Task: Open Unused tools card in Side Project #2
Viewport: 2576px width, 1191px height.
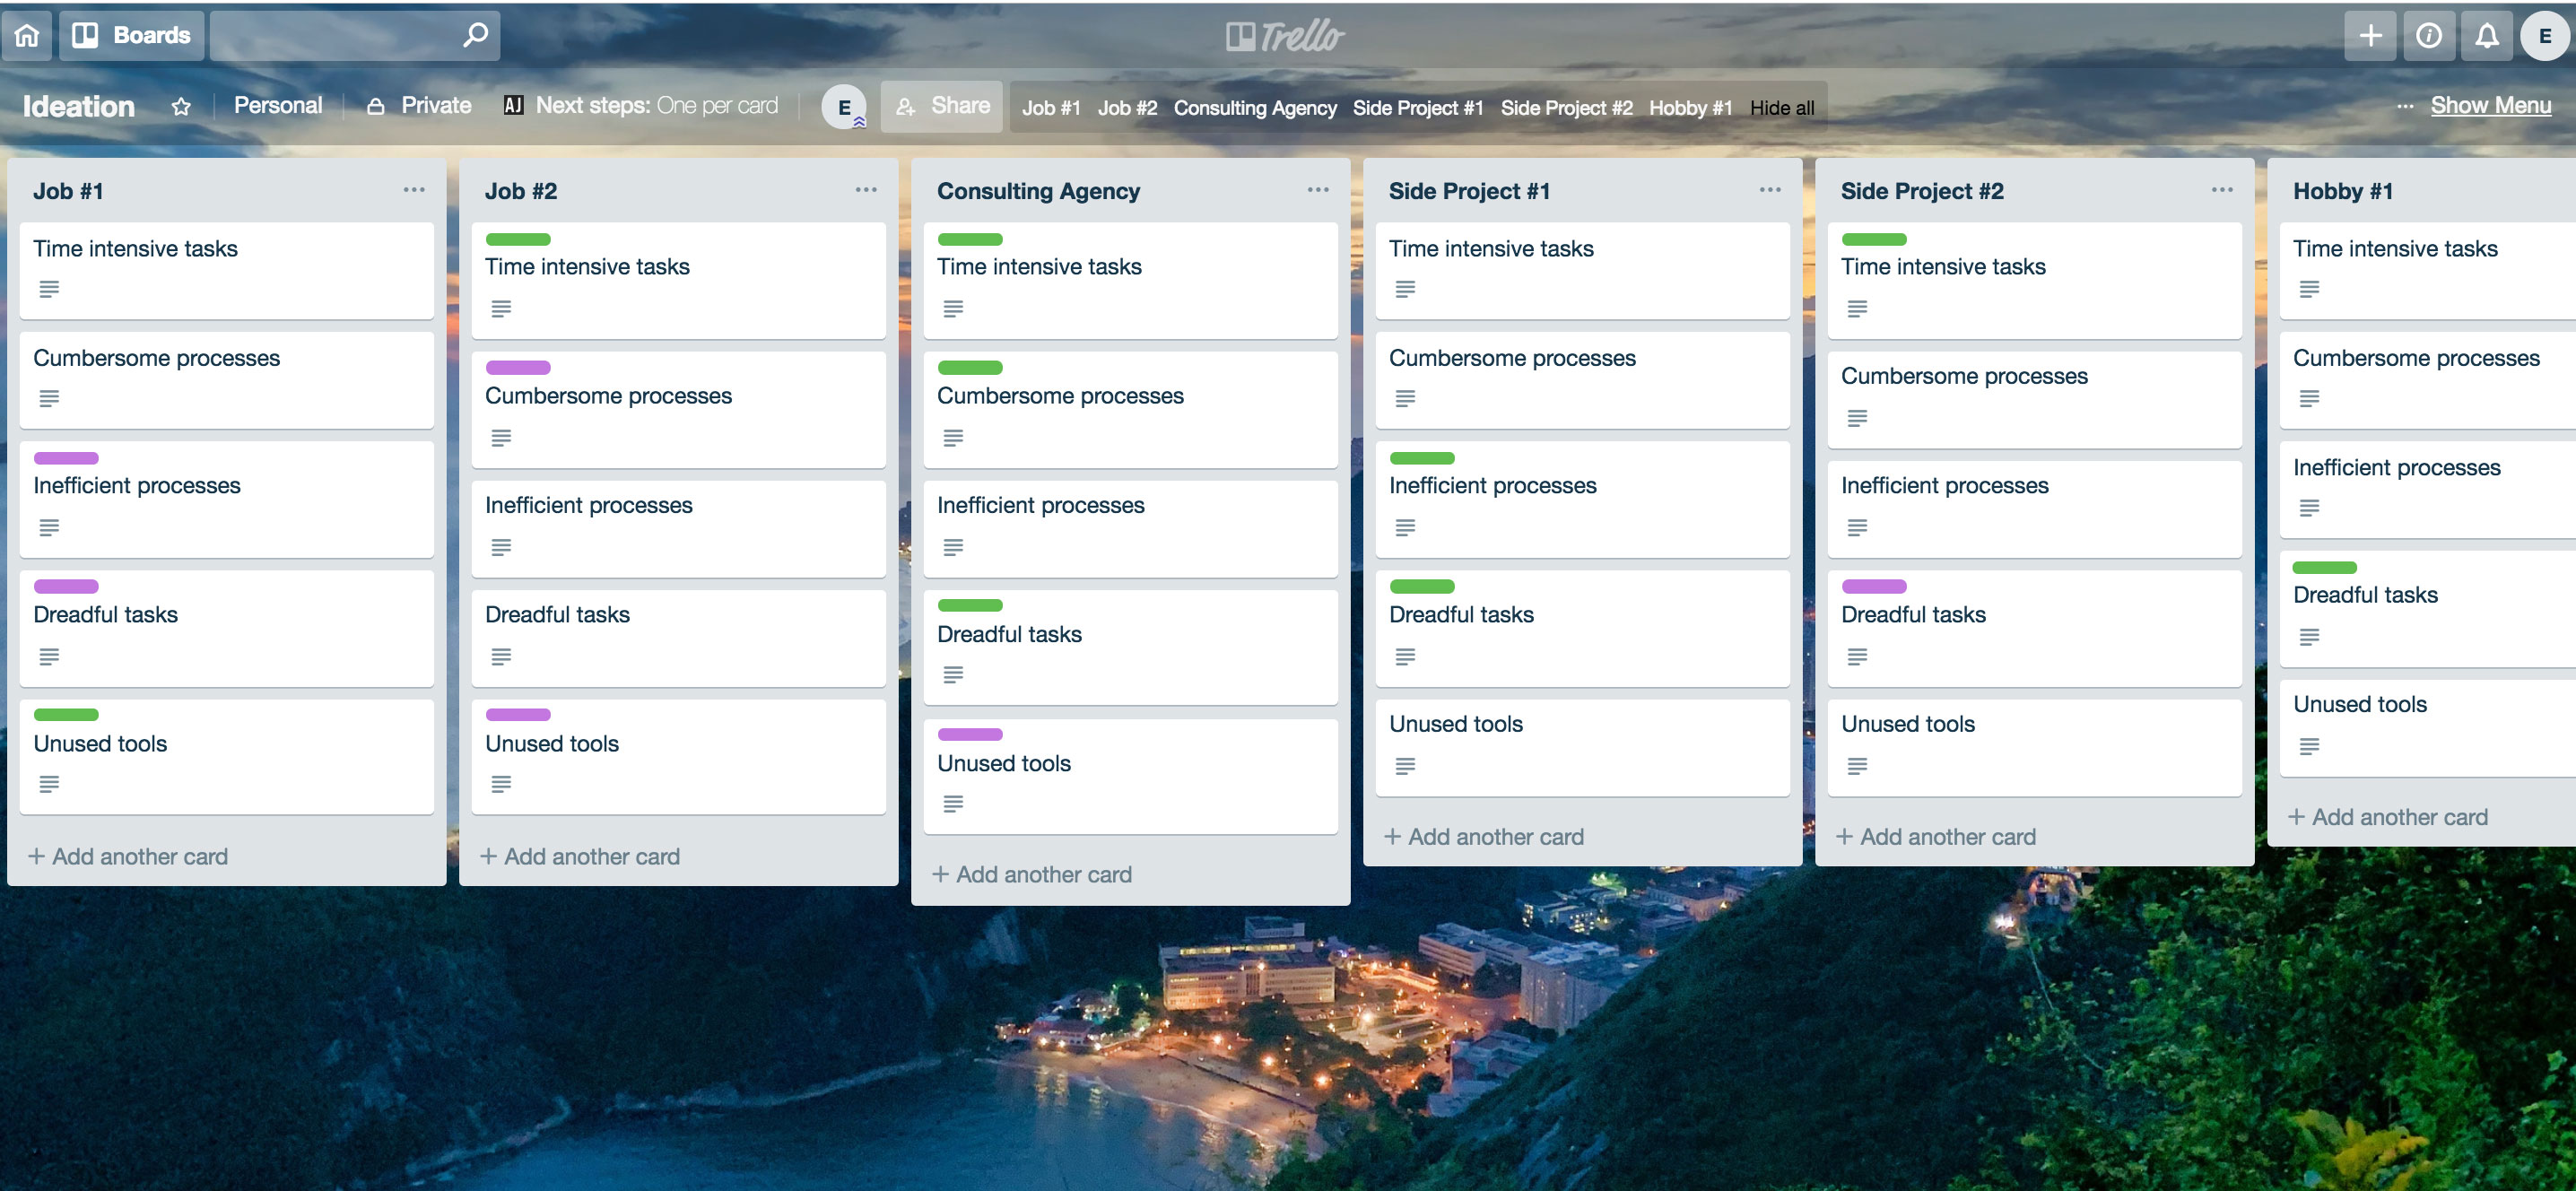Action: click(2034, 747)
